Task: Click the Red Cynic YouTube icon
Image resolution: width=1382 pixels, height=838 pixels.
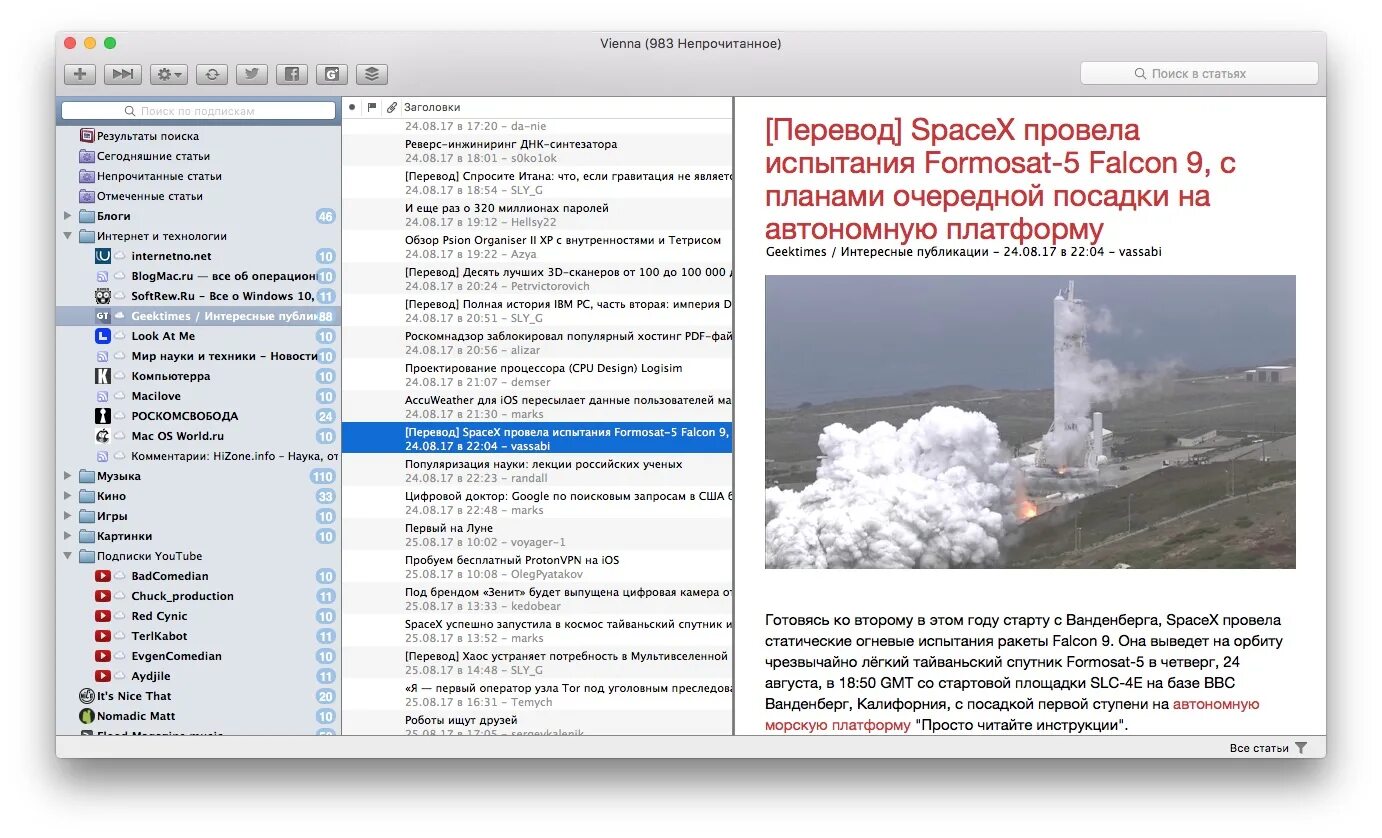Action: click(102, 616)
